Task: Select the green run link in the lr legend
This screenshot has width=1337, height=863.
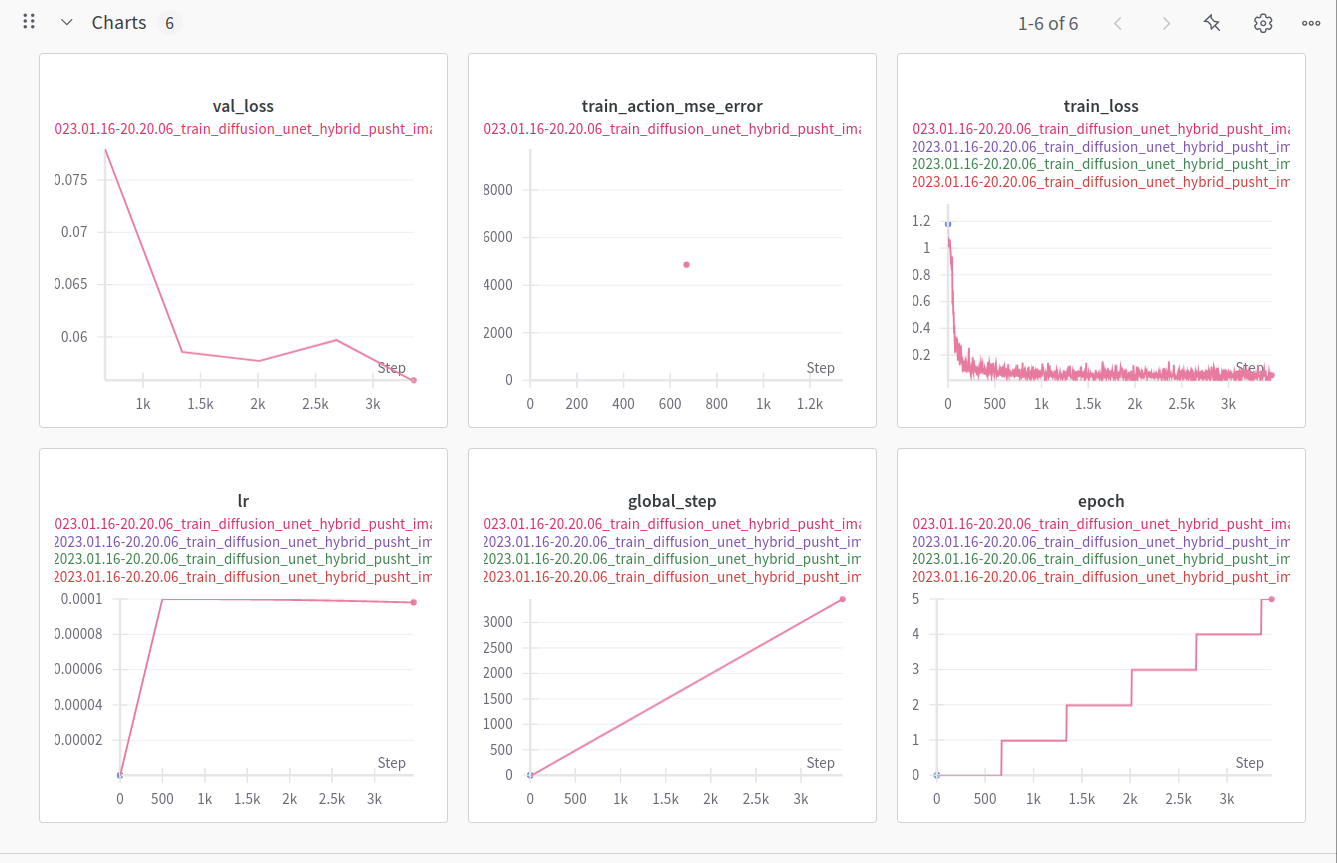Action: pyautogui.click(x=243, y=559)
